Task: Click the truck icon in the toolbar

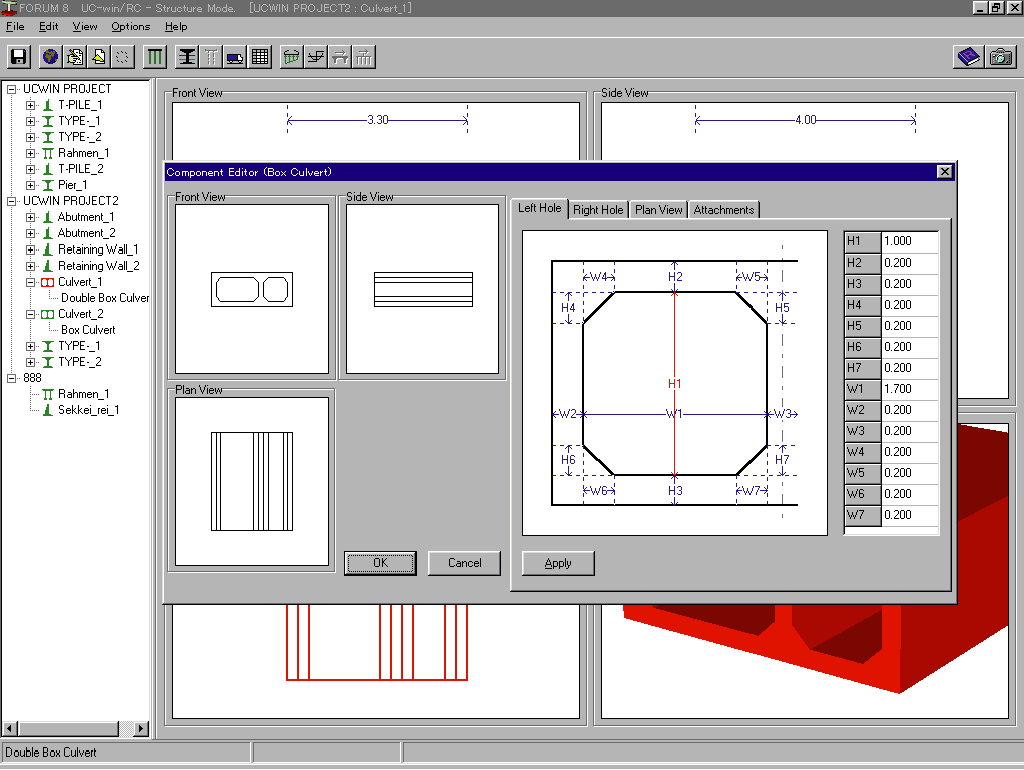Action: 235,57
